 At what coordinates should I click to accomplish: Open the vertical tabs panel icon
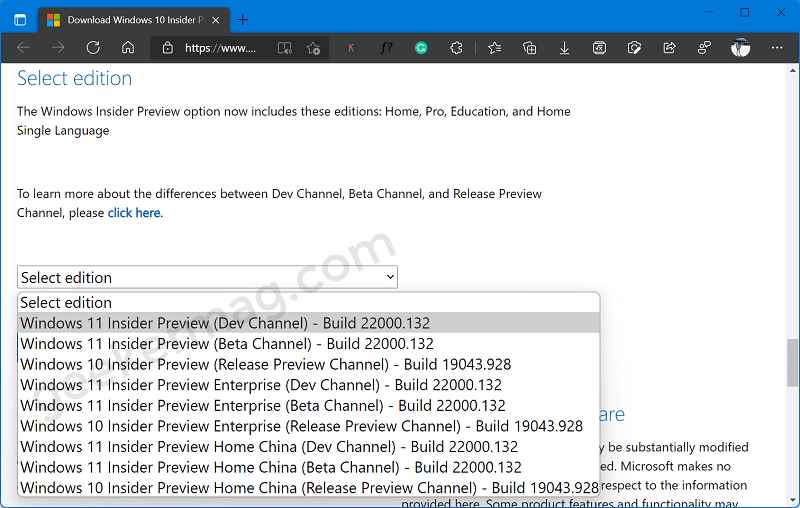[20, 20]
